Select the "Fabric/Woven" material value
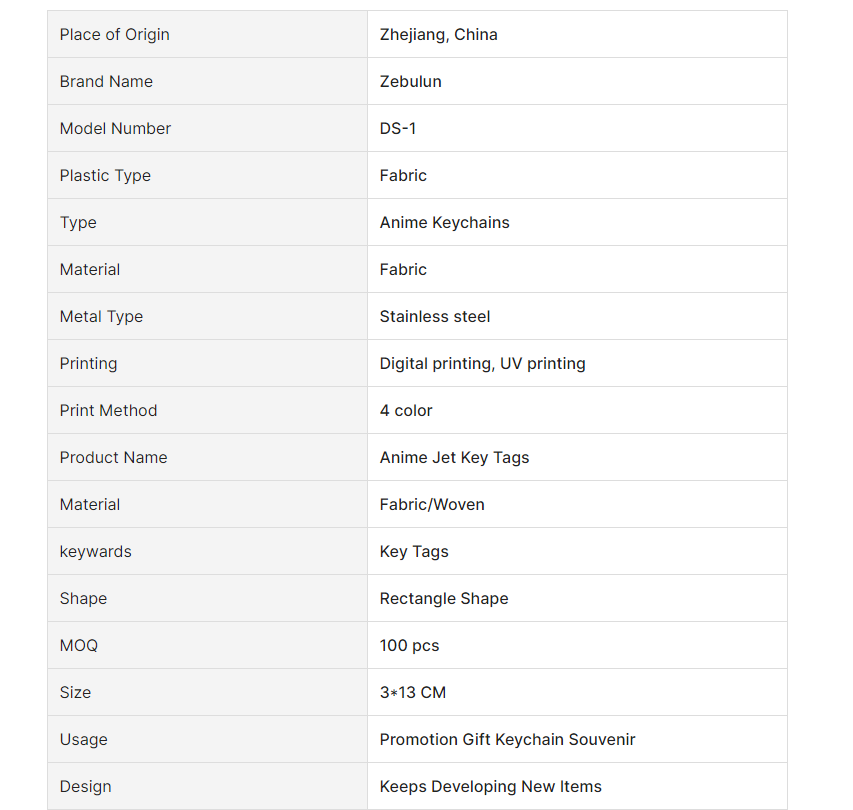 [432, 505]
